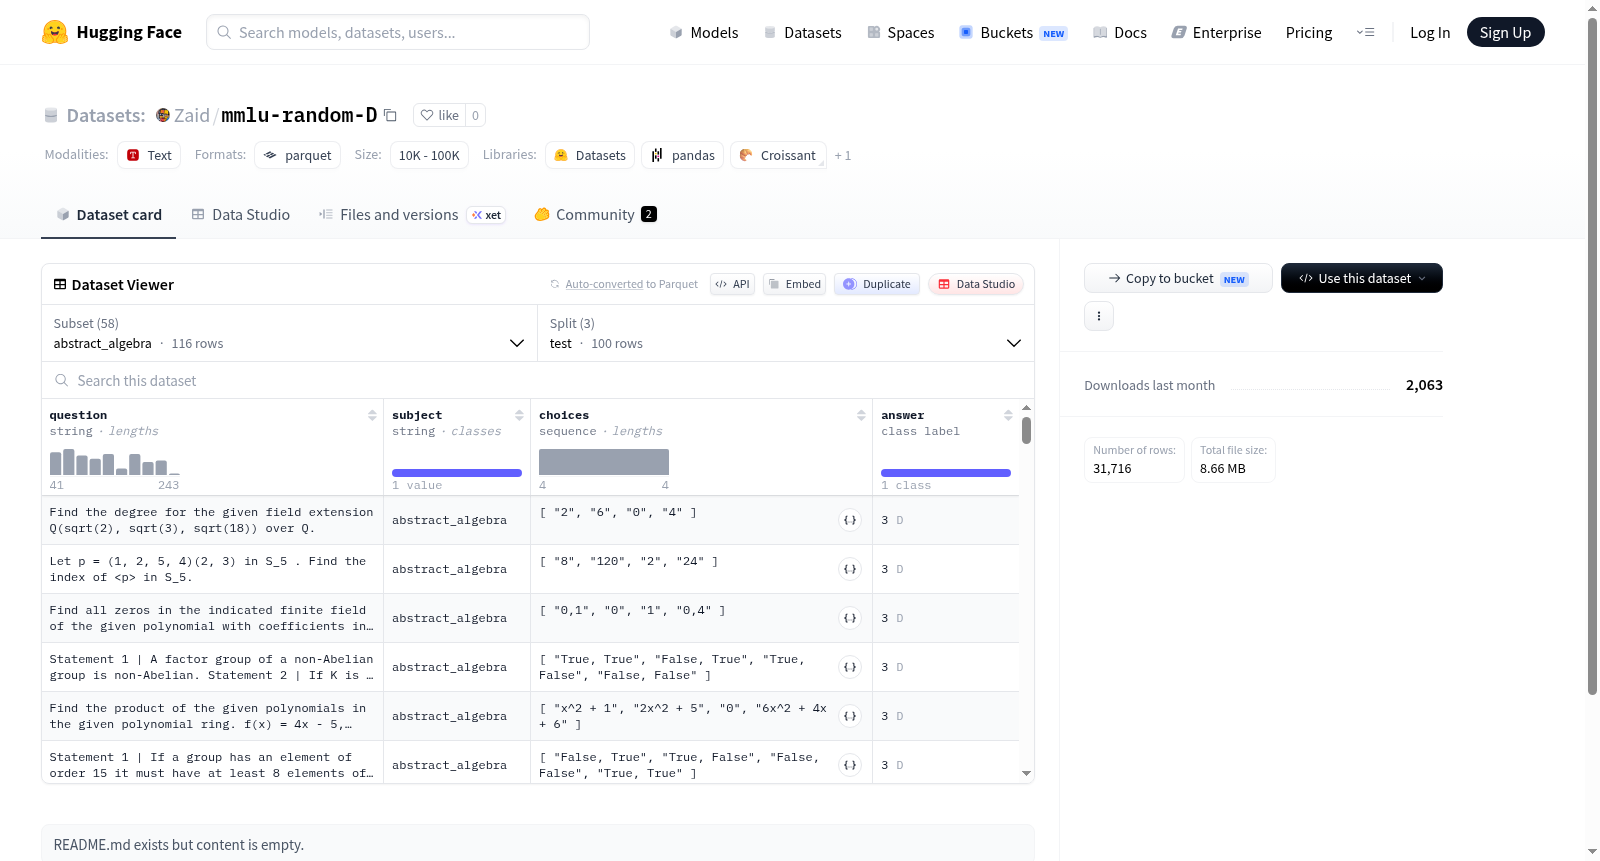Click the answer class distribution bar
The height and width of the screenshot is (861, 1600).
click(946, 473)
